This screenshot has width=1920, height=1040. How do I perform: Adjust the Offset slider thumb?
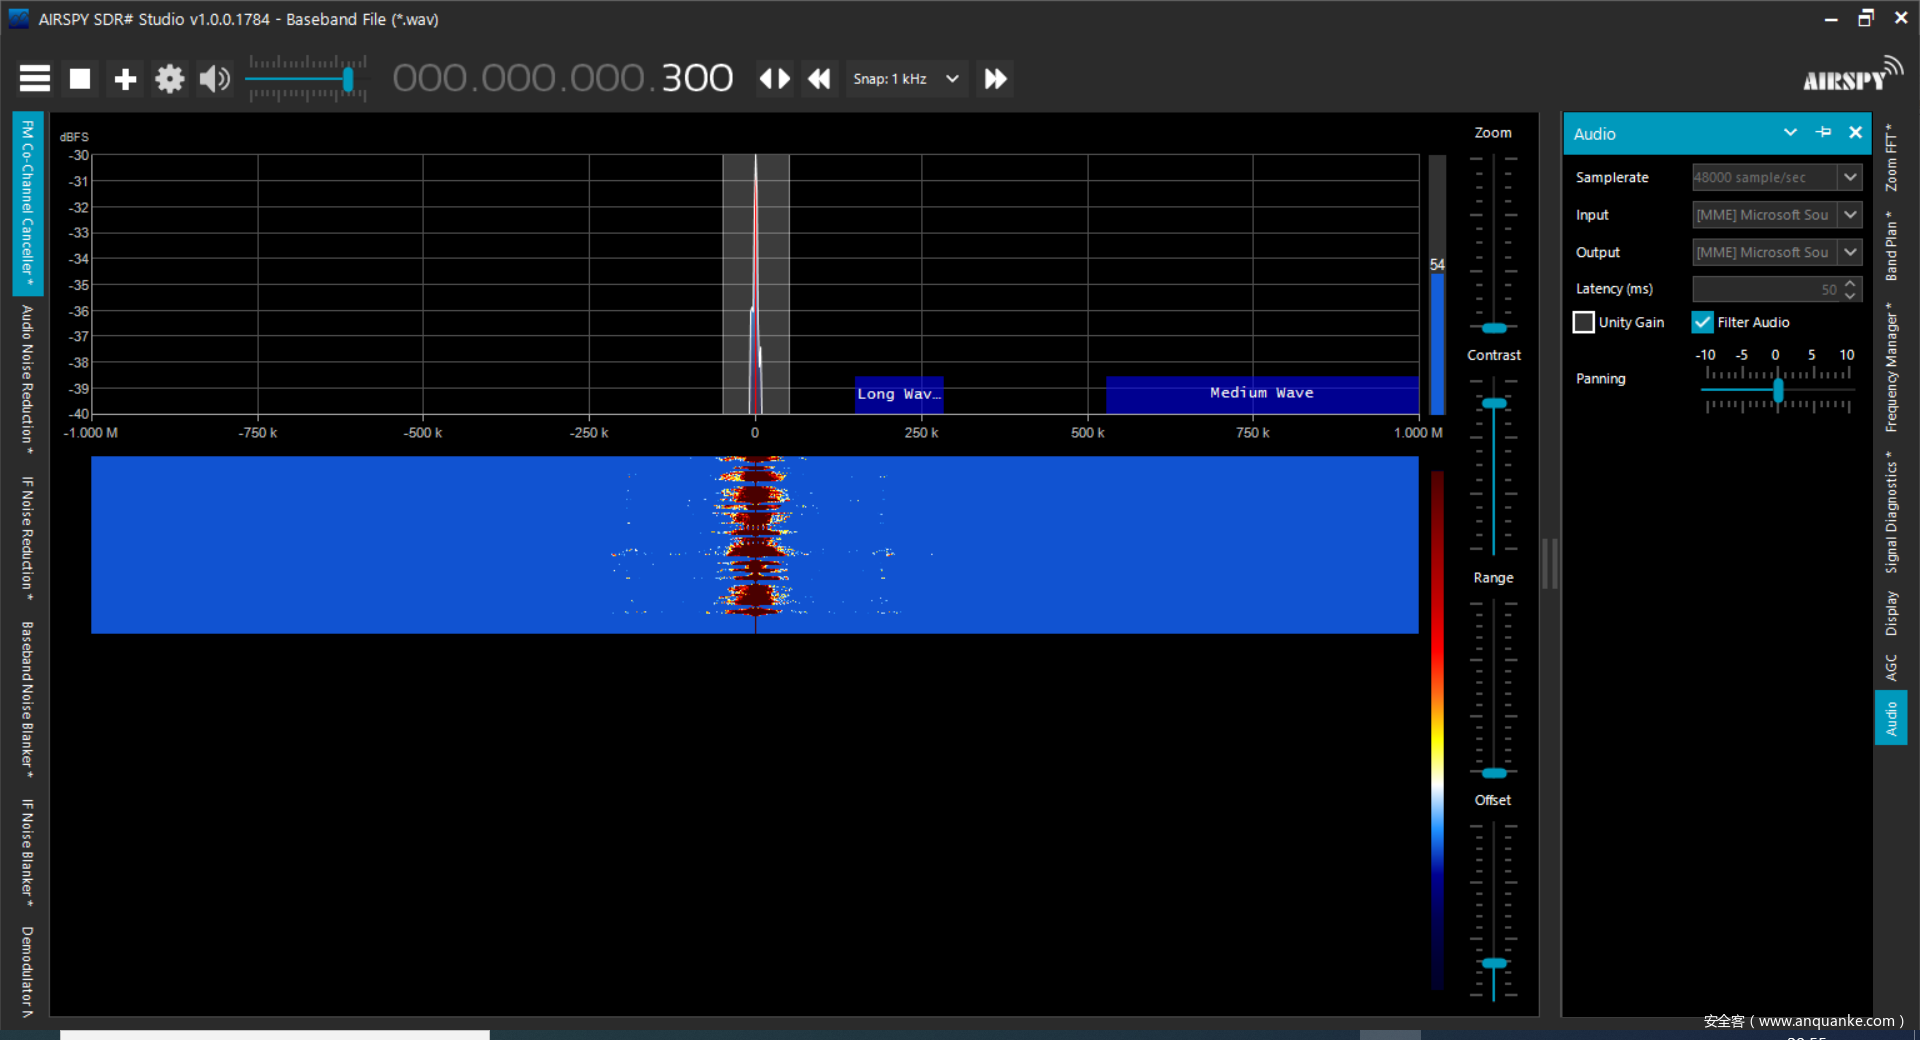(x=1494, y=963)
